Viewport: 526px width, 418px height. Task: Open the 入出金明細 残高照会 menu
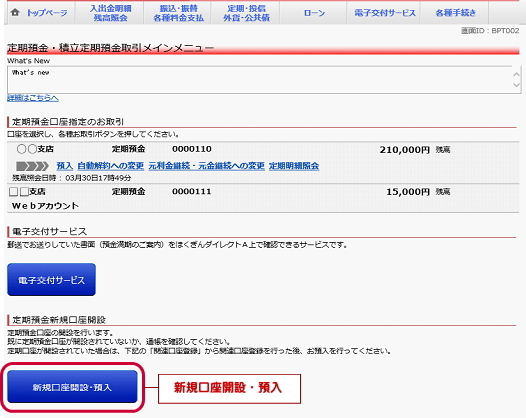(x=110, y=13)
